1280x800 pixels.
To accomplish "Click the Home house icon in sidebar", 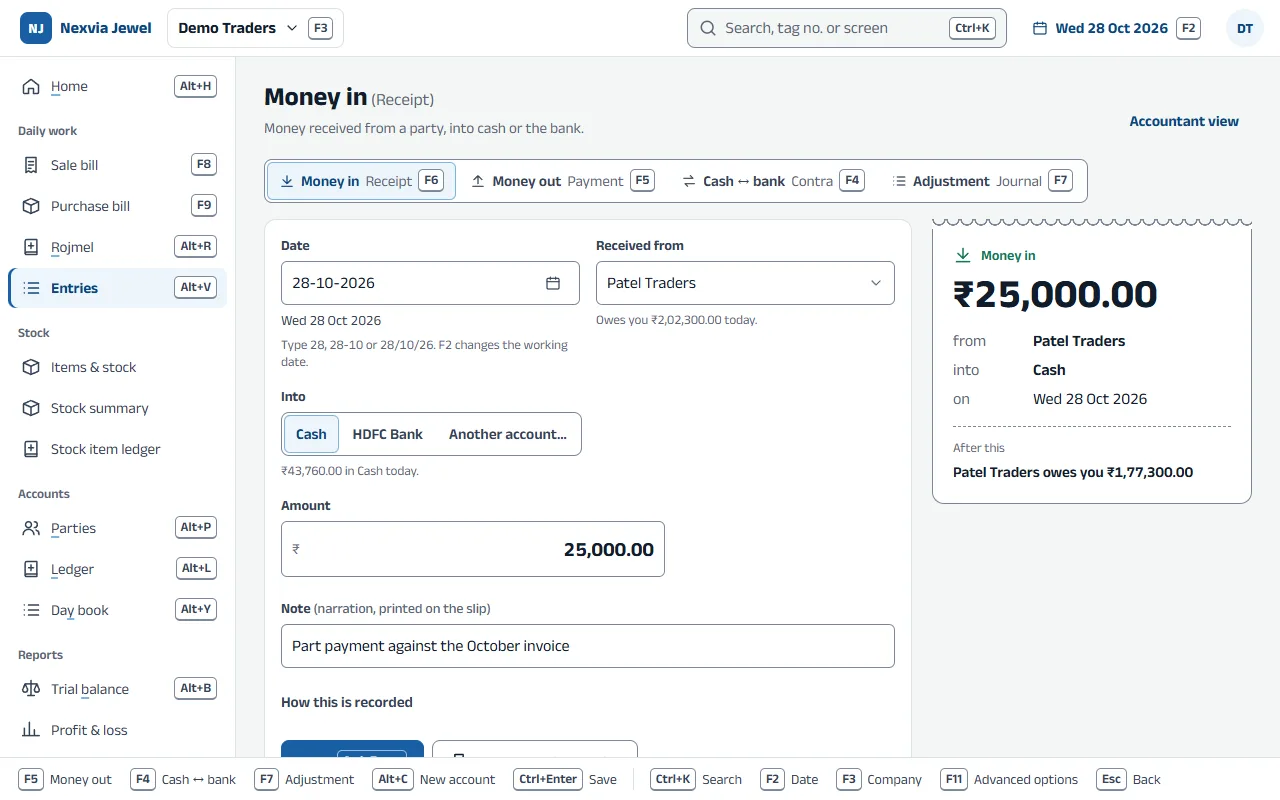I will [x=31, y=86].
